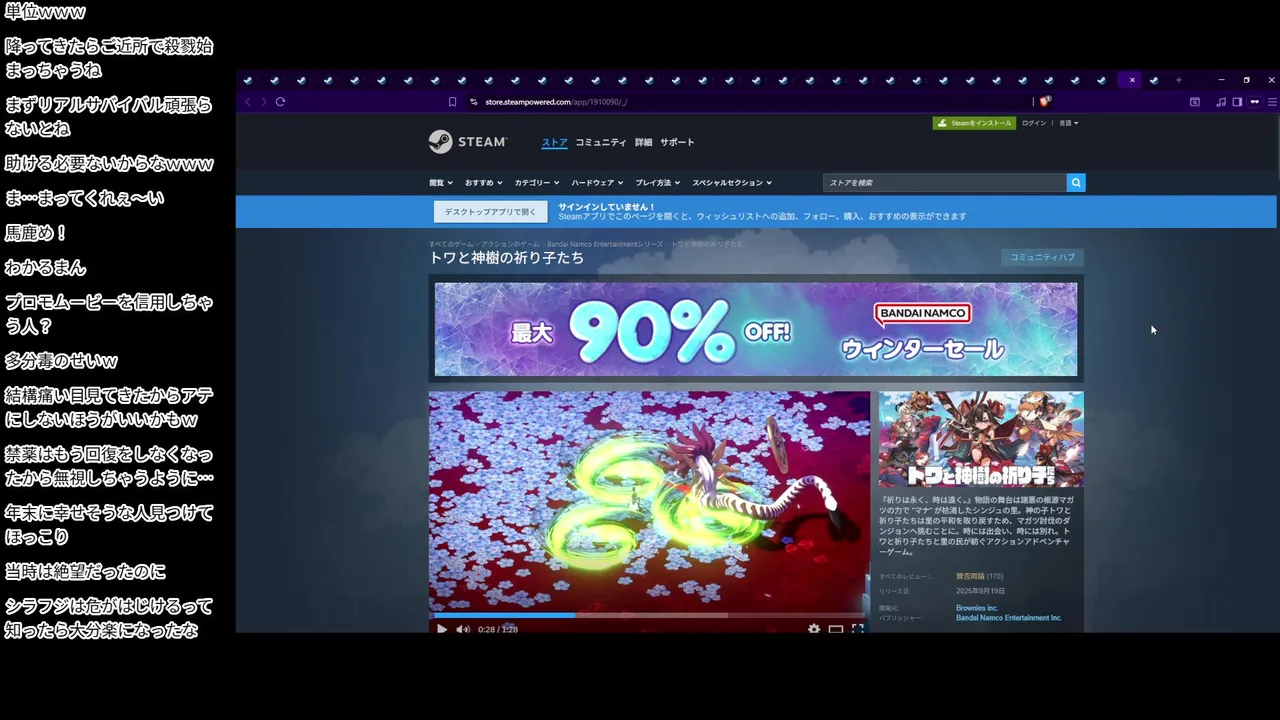Screen dimensions: 1280x720
Task: Click the chat comment 当時は絶望だったのに
Action: 85,571
